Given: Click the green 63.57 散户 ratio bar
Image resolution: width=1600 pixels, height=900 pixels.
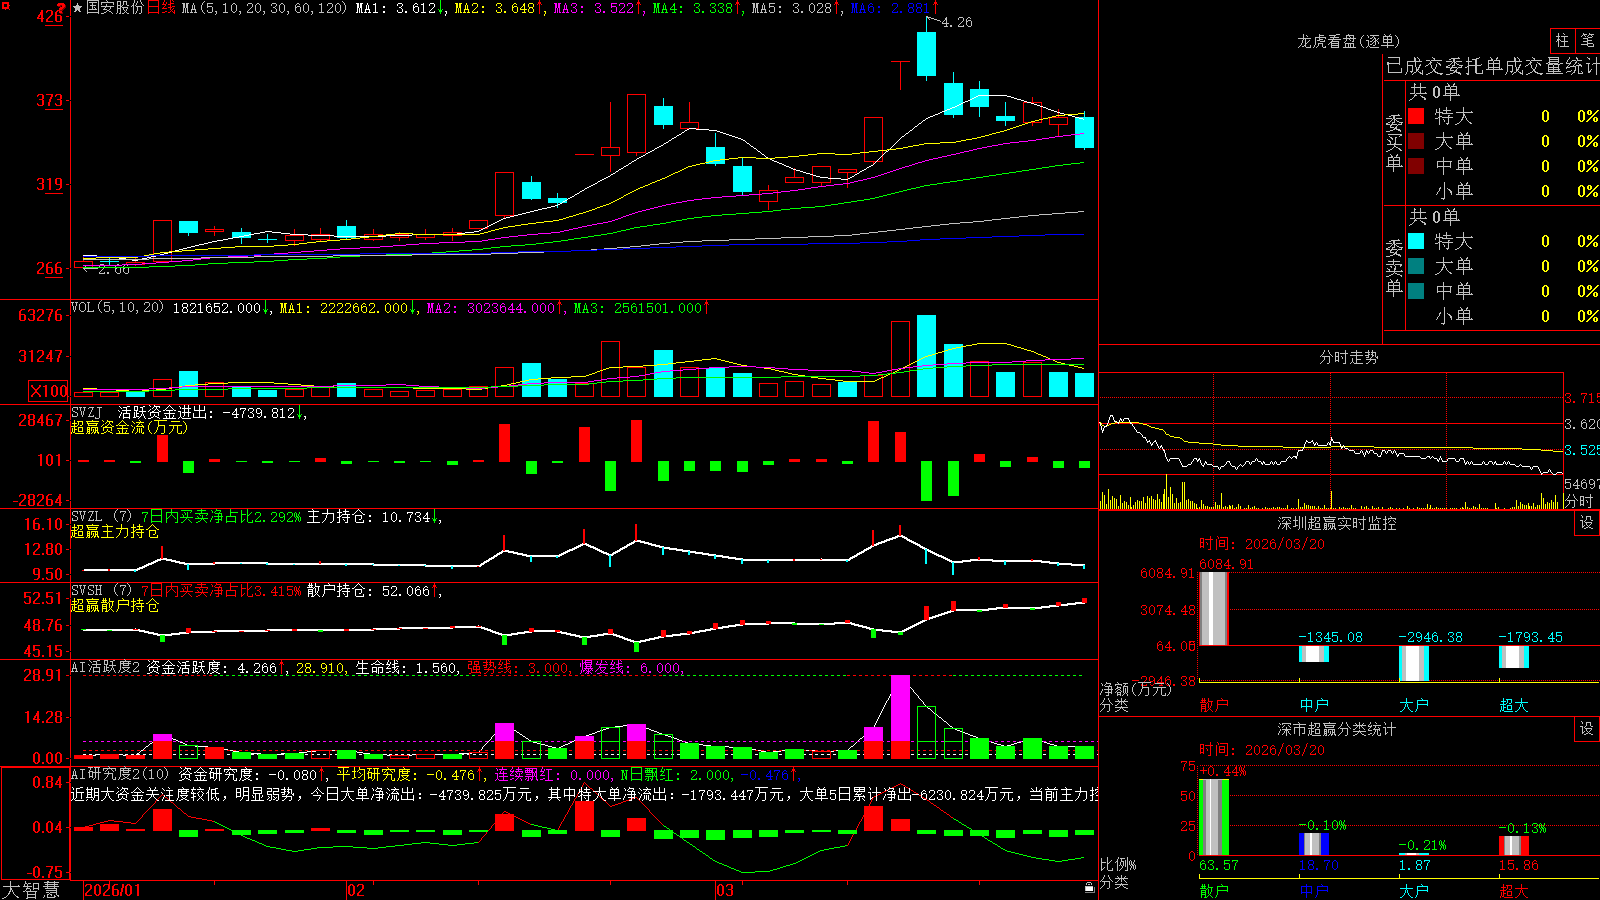Looking at the screenshot, I should pyautogui.click(x=1214, y=817).
